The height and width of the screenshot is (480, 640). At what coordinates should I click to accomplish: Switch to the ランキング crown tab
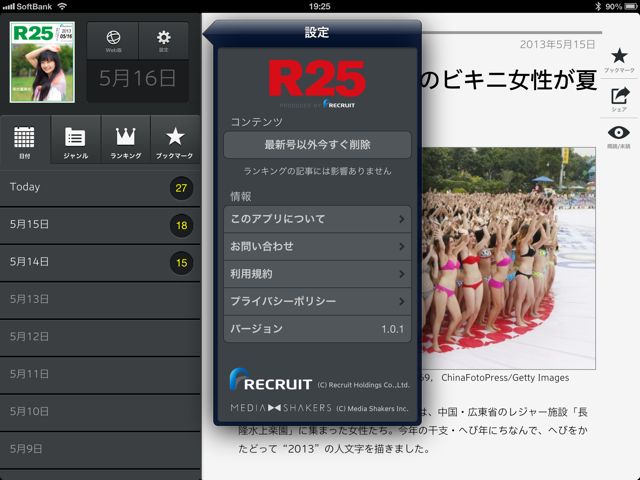click(126, 140)
